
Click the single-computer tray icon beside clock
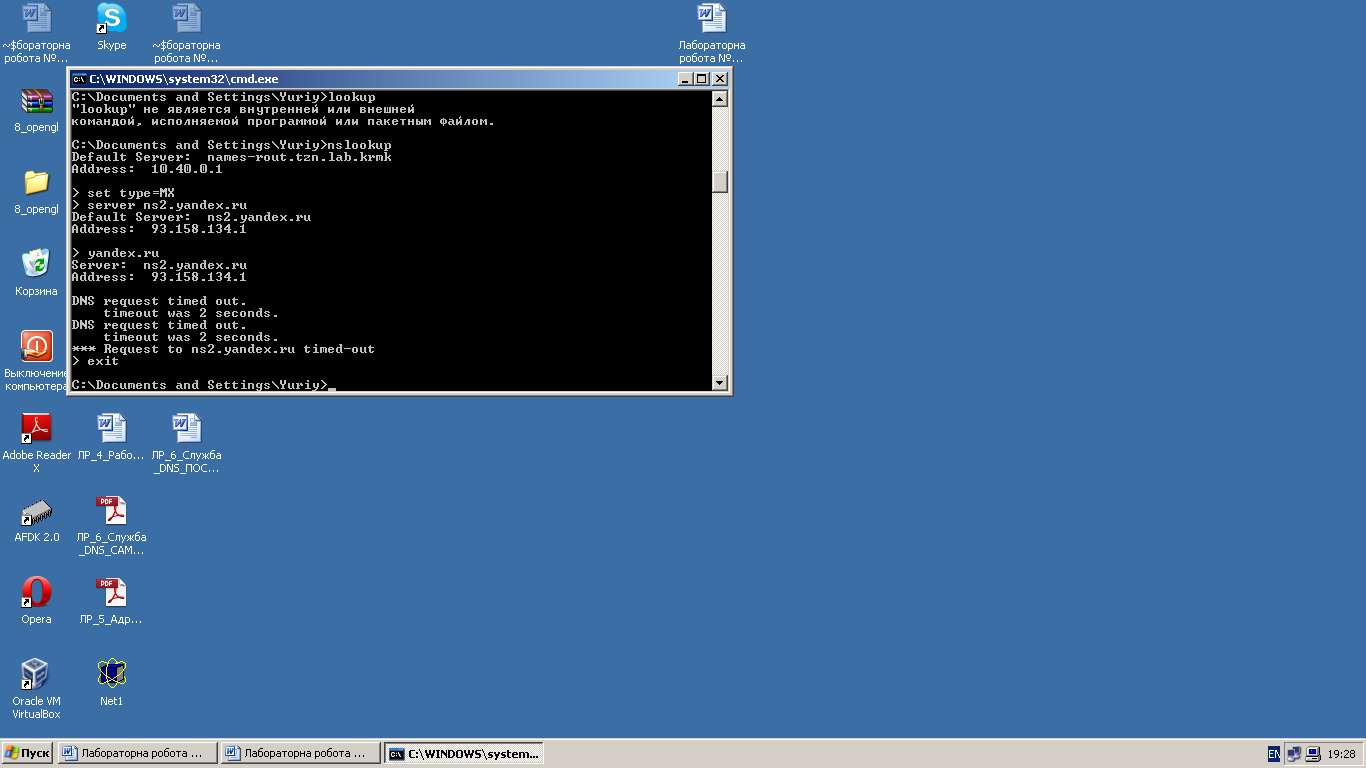(x=1313, y=754)
